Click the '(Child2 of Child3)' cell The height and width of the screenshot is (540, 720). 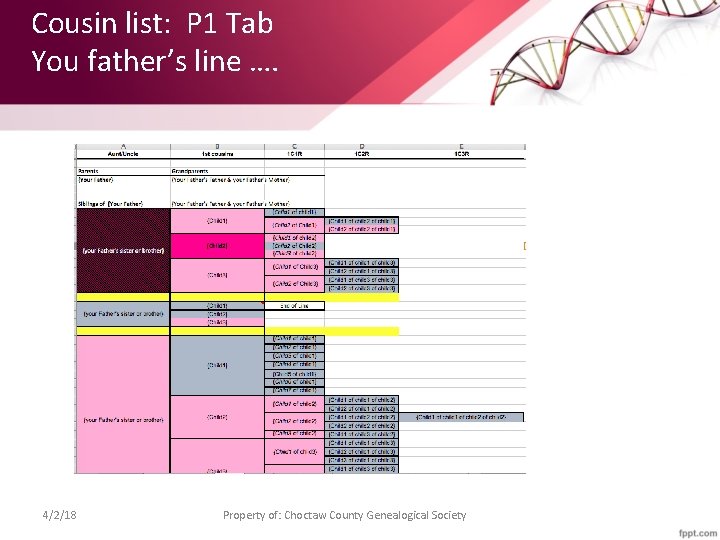coord(294,284)
